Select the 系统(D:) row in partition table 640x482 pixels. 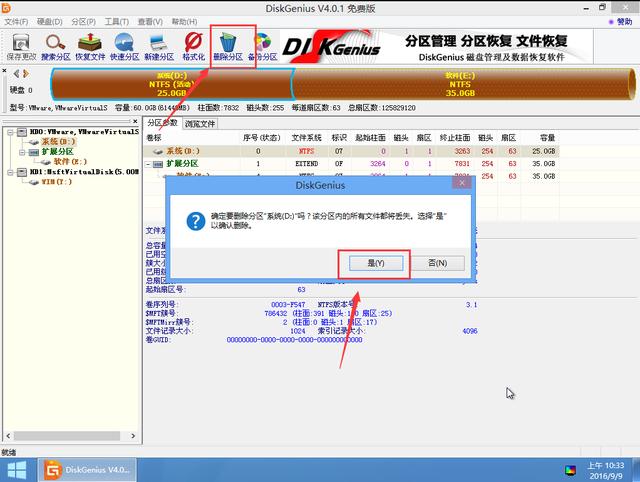pos(351,151)
